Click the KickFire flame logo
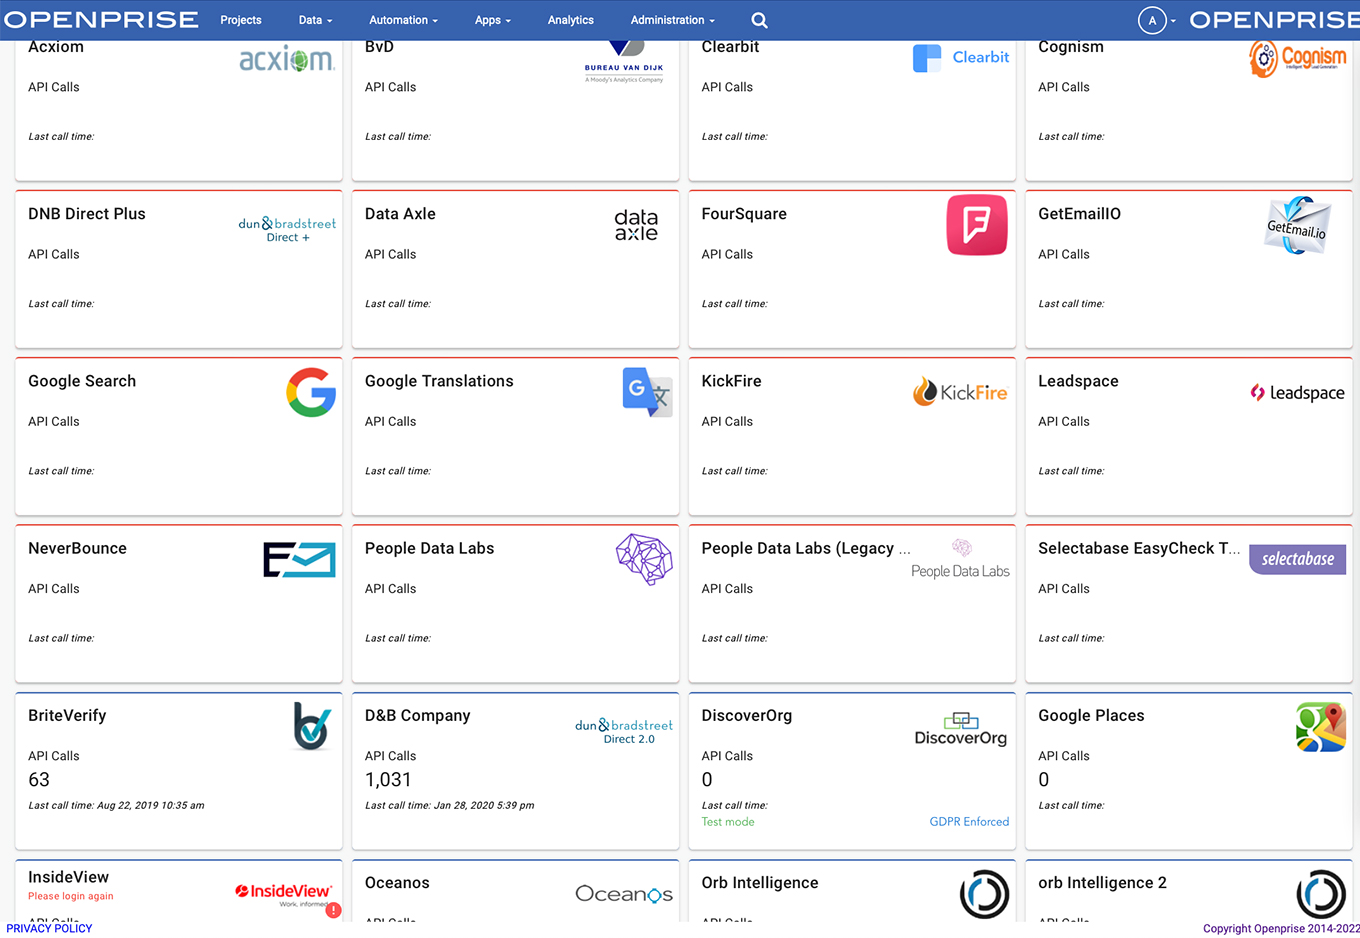The image size is (1360, 938). click(960, 392)
